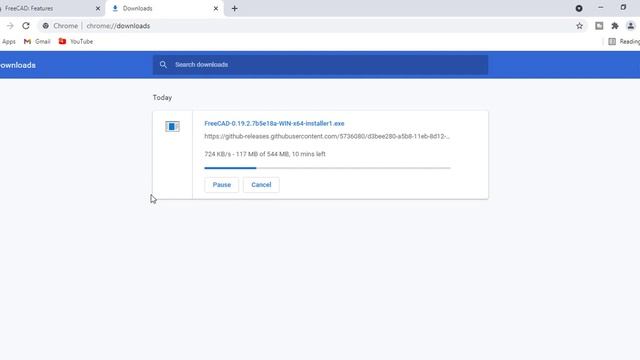Screen dimensions: 640x360
Task: Select the Downloads tab
Action: point(165,9)
